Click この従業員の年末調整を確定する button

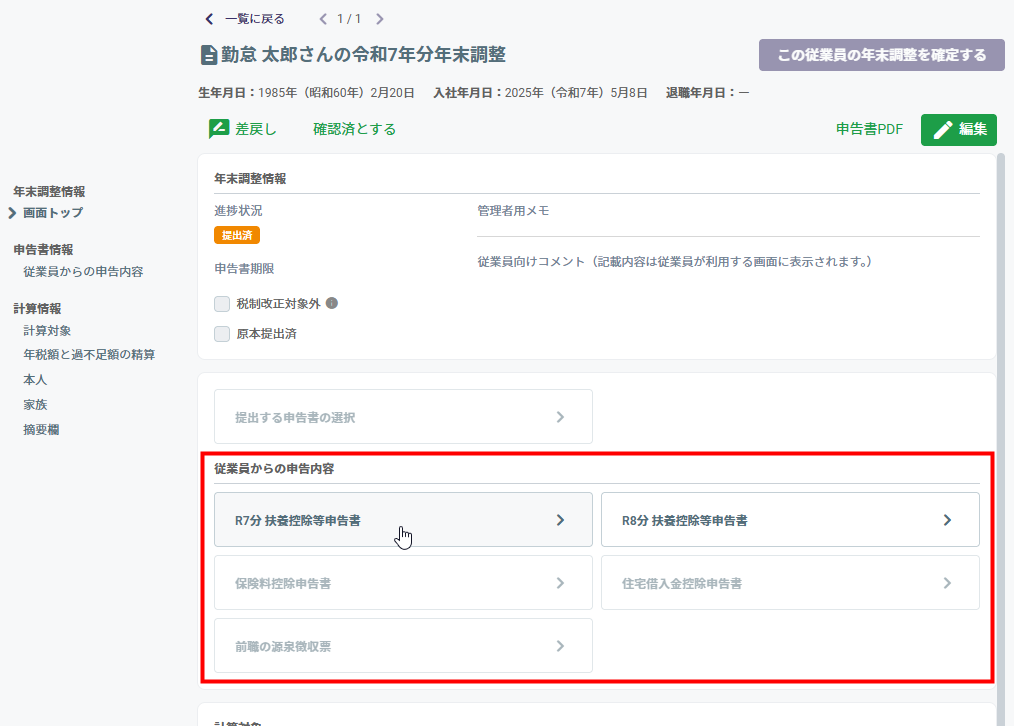click(x=881, y=55)
